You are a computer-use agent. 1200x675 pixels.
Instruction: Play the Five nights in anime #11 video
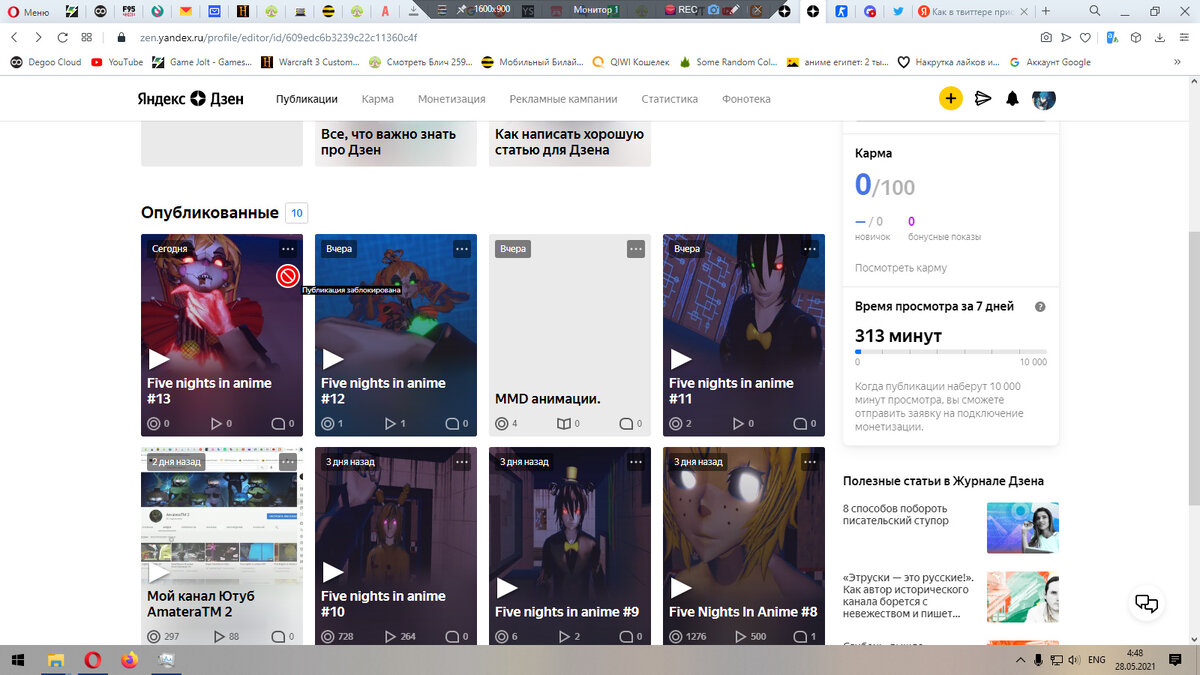point(681,359)
